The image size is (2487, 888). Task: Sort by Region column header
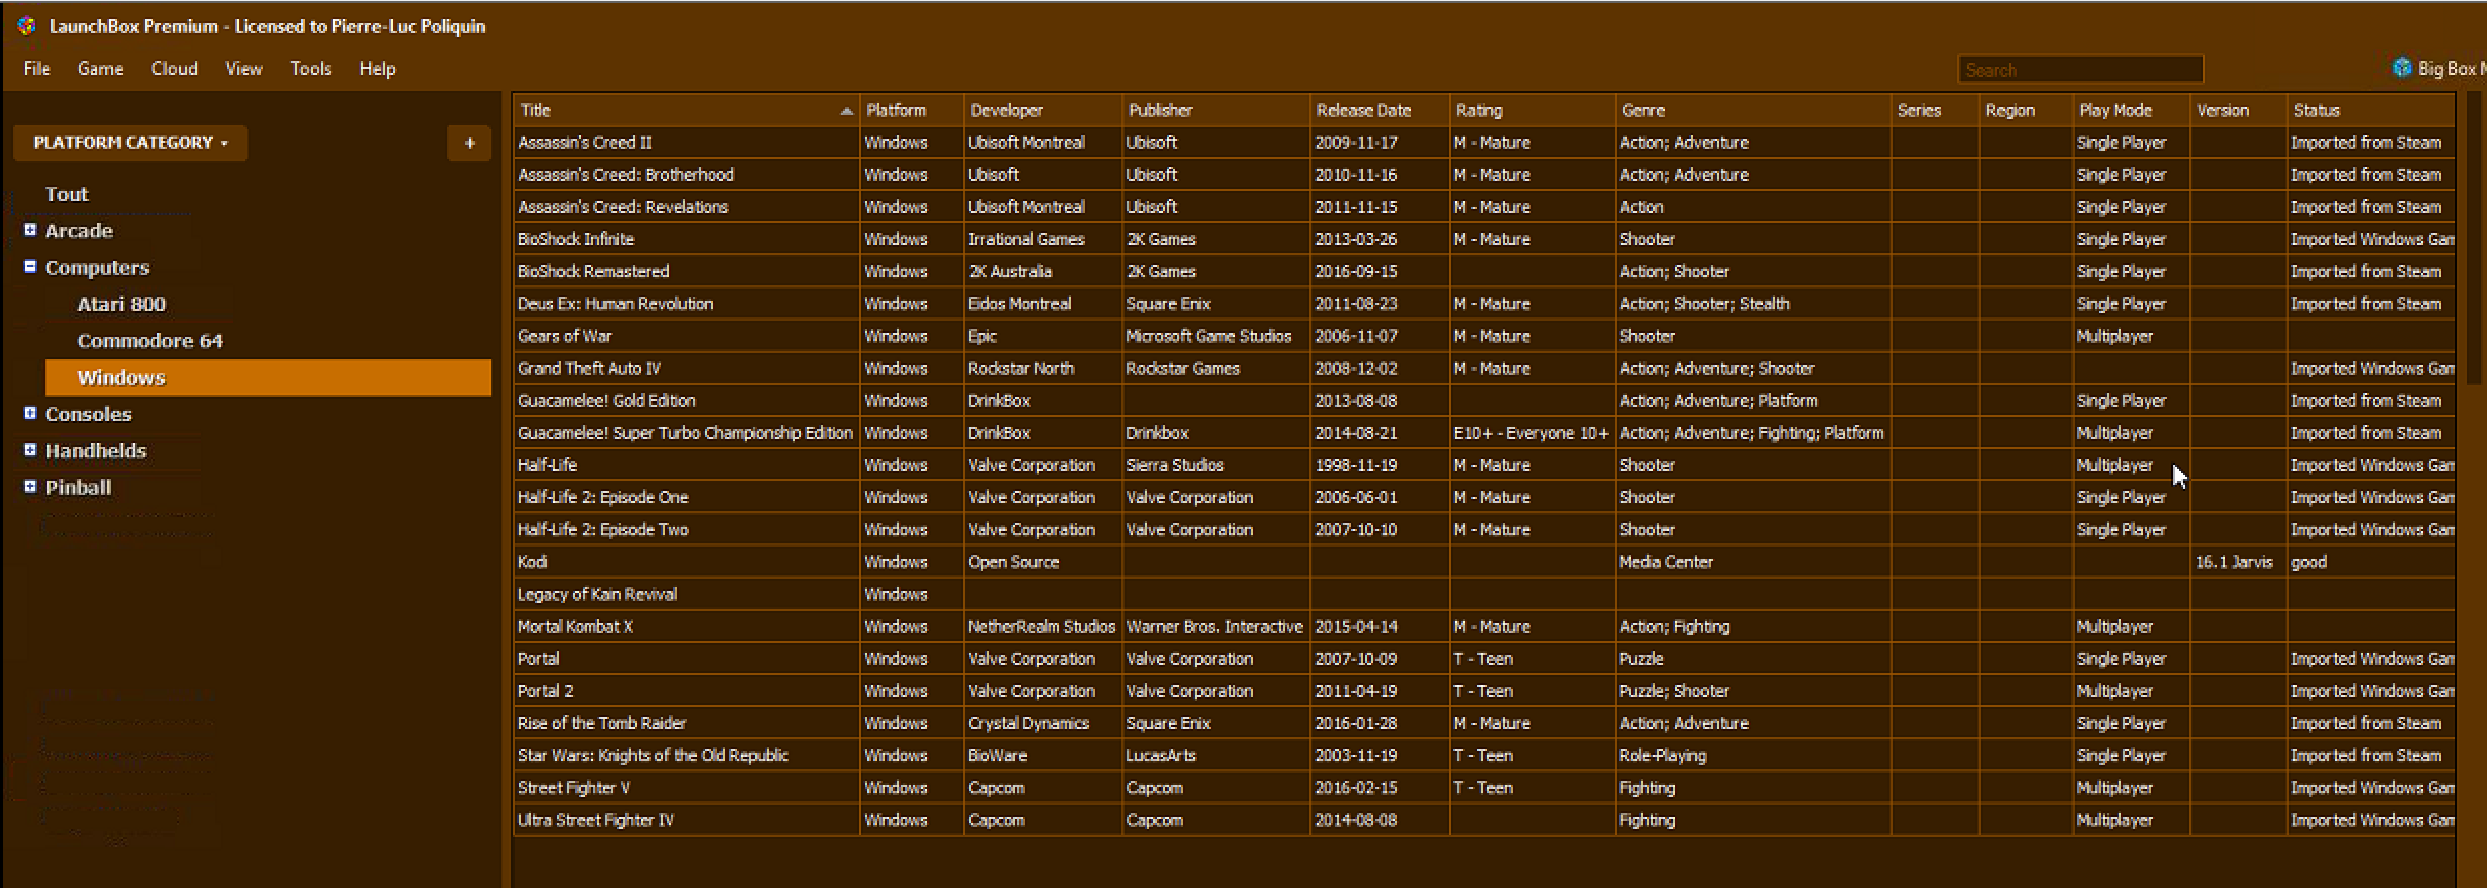click(x=2025, y=110)
